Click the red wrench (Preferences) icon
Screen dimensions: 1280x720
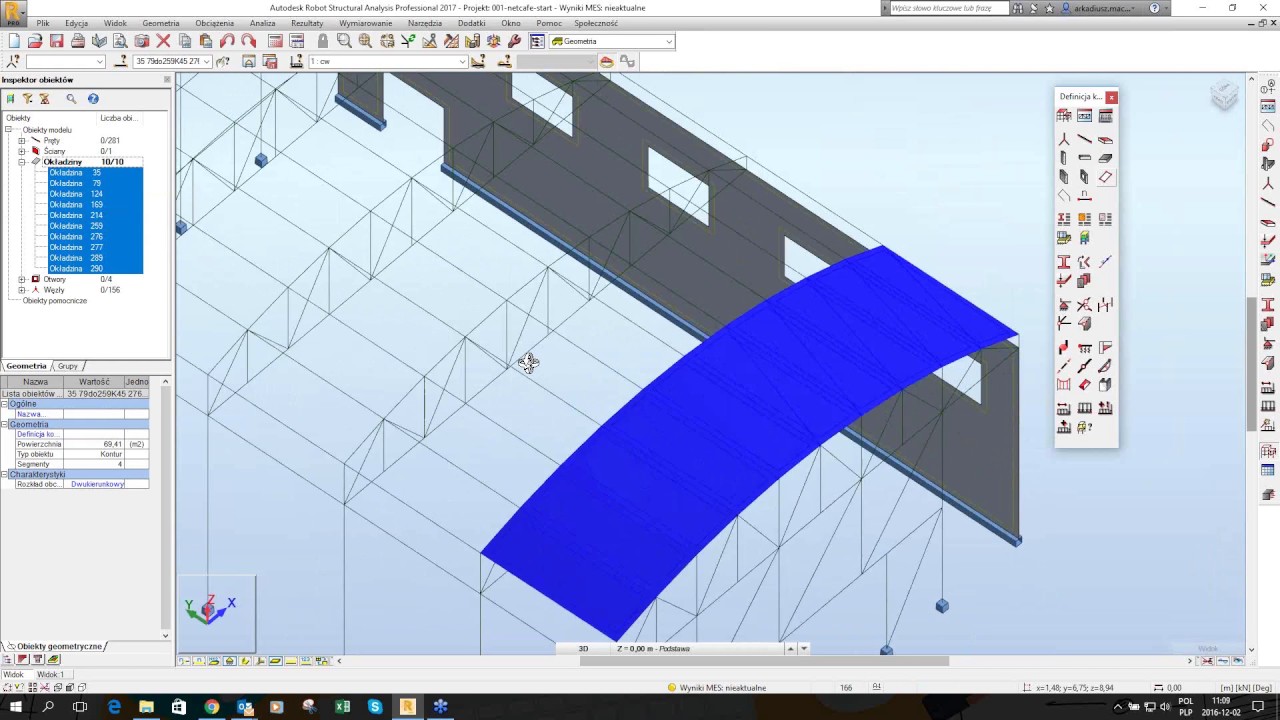pos(515,41)
